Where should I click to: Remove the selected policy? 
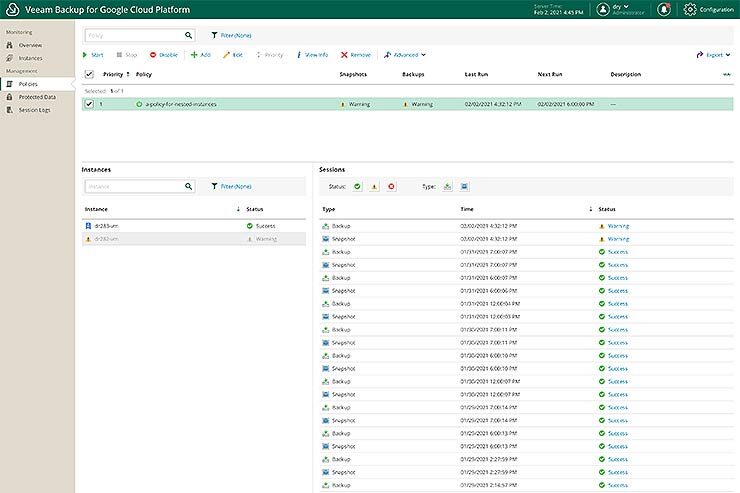[x=355, y=55]
